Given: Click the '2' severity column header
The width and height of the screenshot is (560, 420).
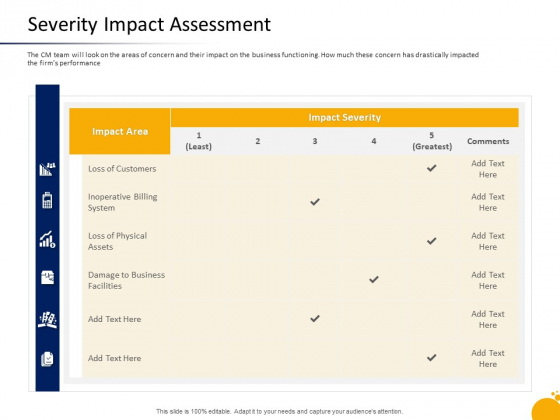Looking at the screenshot, I should 258,141.
